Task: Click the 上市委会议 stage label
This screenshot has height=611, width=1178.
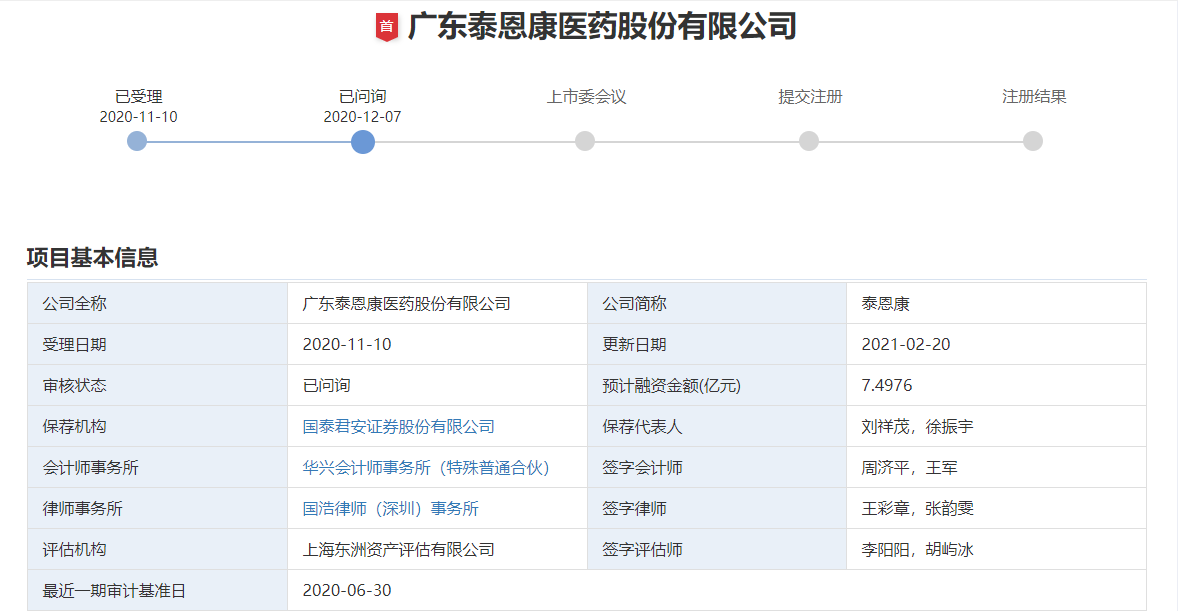Action: click(586, 97)
